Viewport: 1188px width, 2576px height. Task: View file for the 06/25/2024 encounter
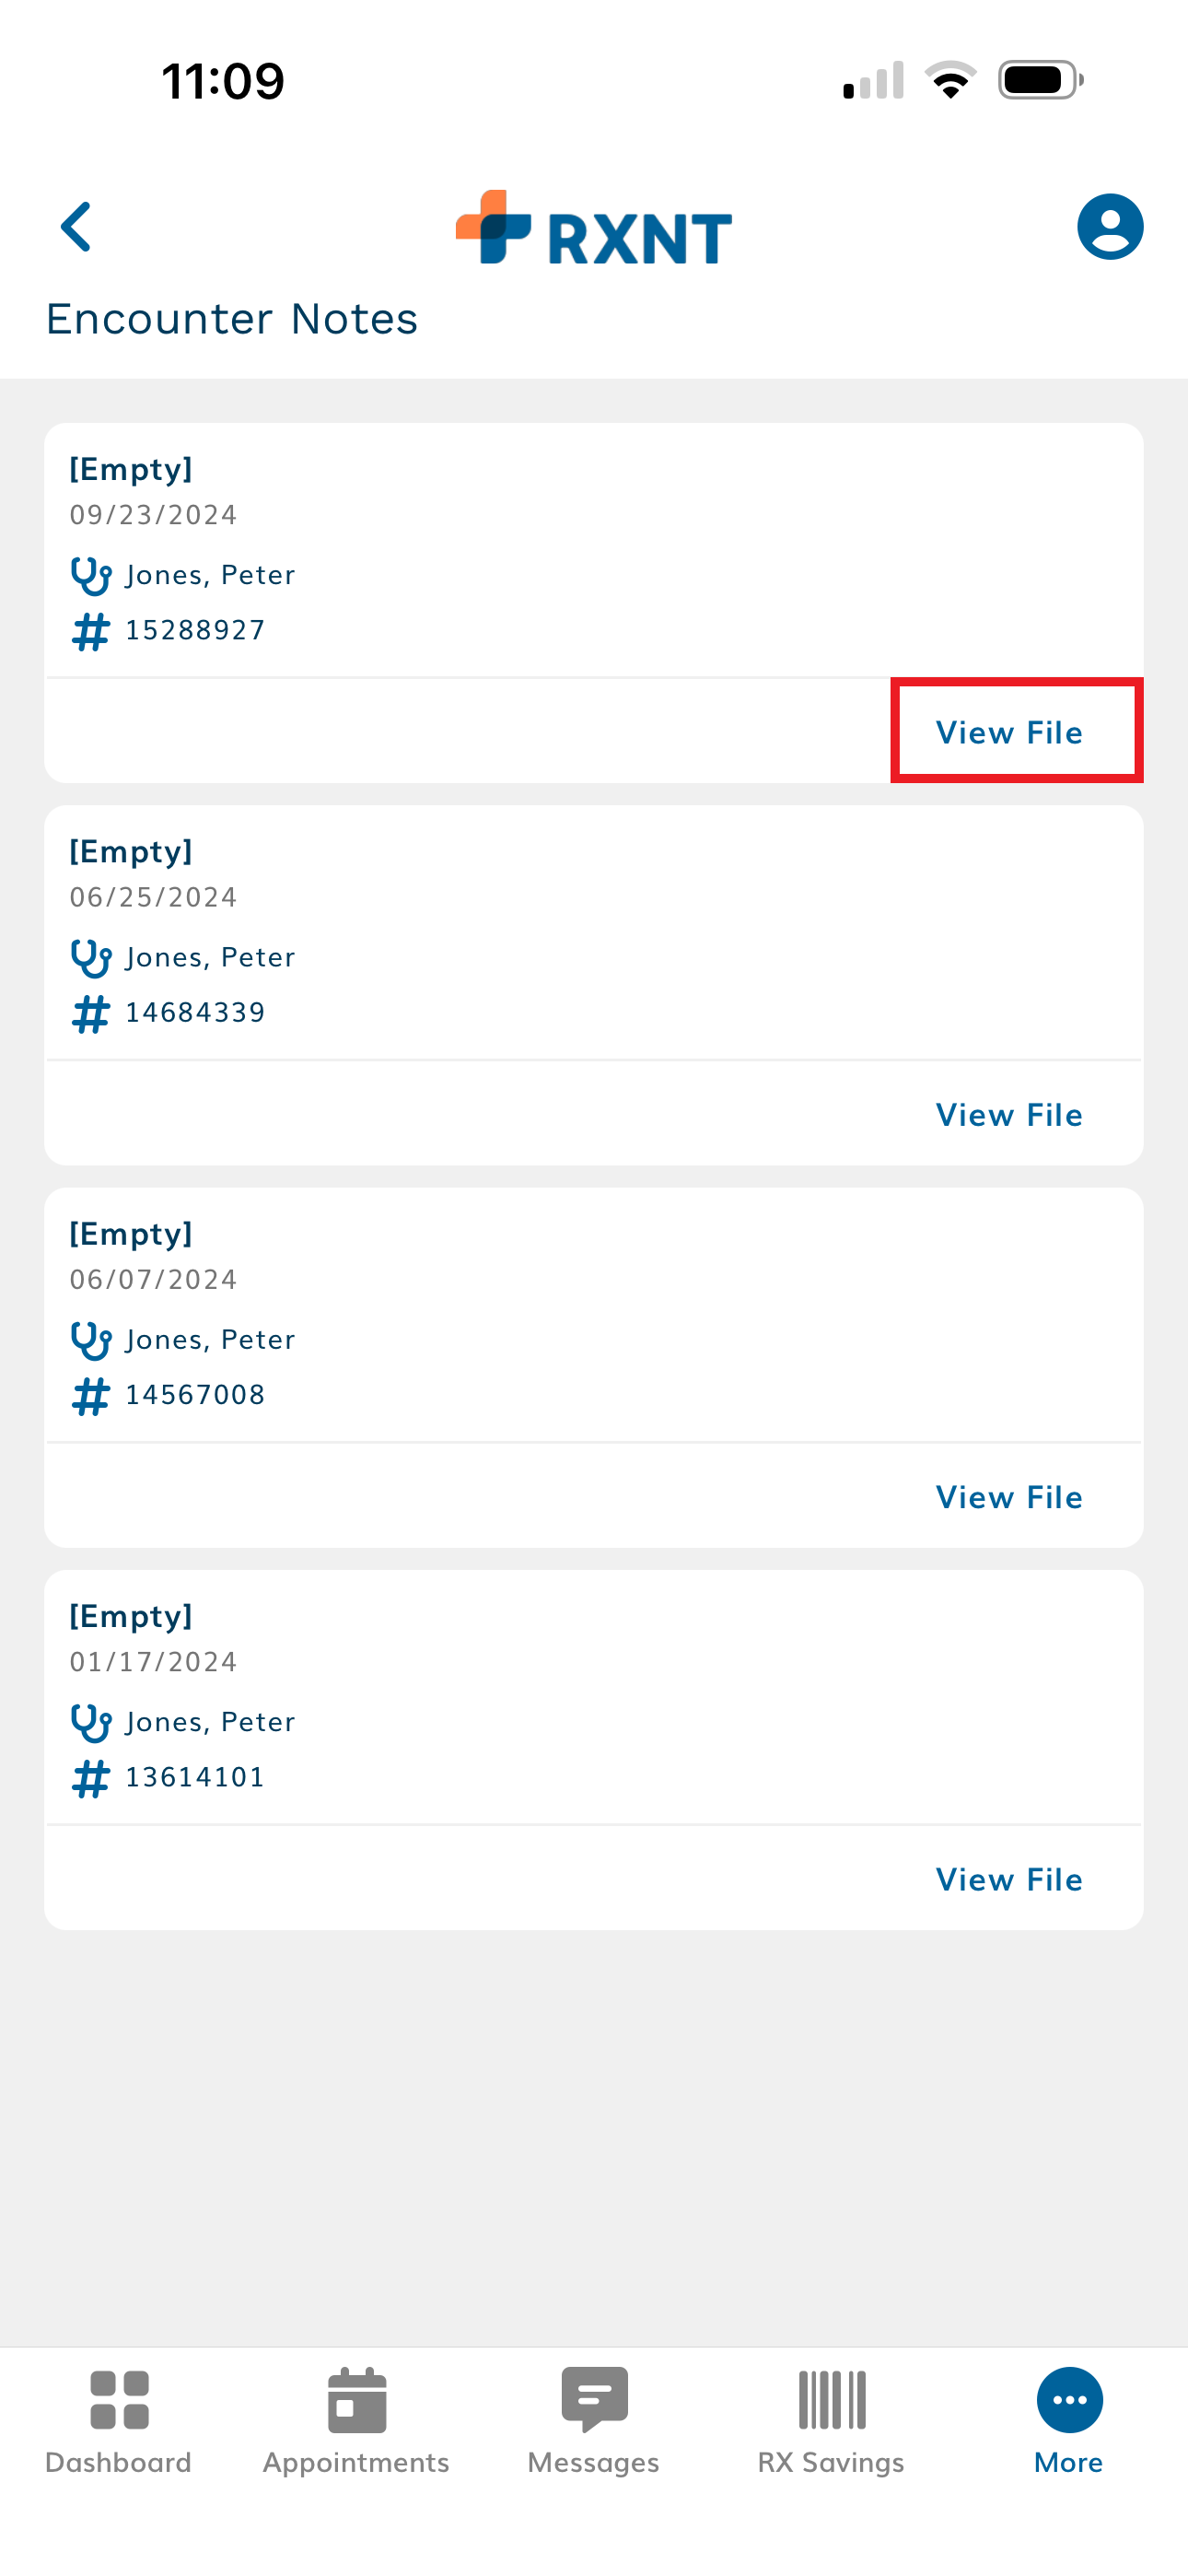click(1009, 1115)
